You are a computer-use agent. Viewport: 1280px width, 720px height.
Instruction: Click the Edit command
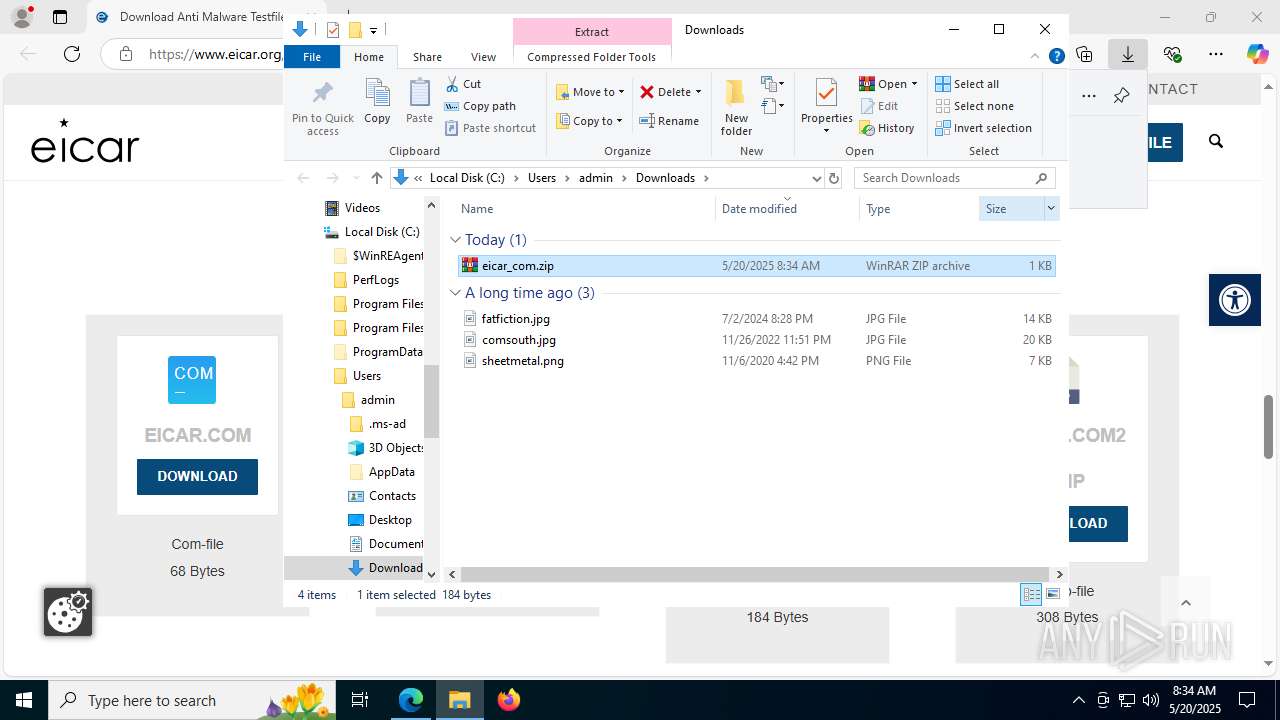pos(878,106)
